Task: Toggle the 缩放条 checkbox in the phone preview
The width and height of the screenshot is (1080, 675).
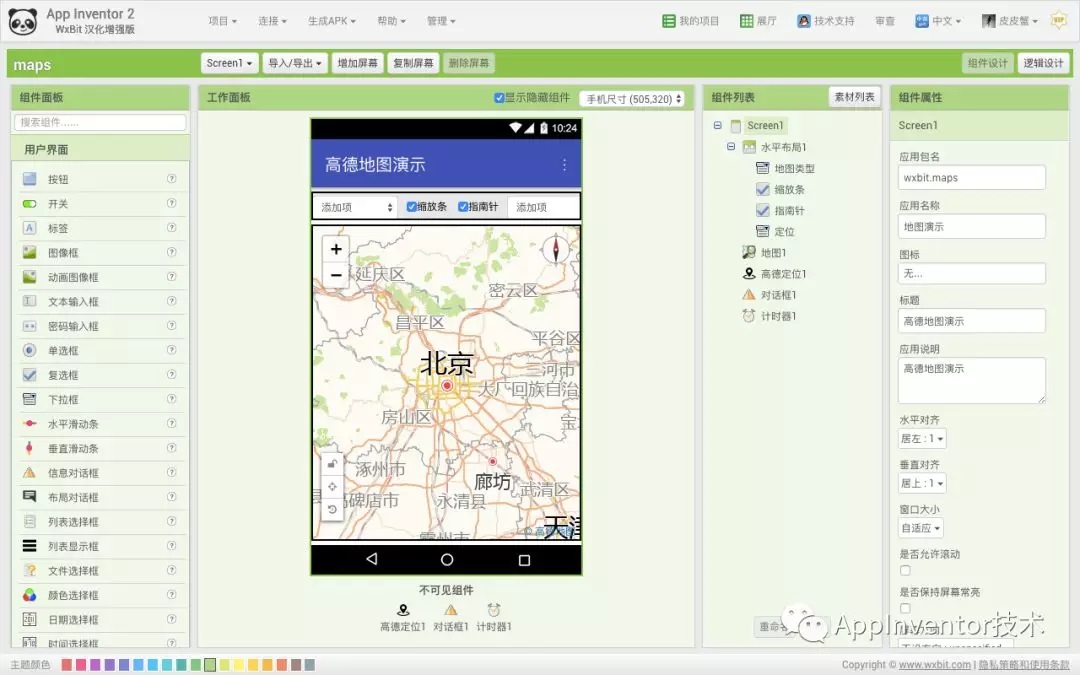Action: 411,207
